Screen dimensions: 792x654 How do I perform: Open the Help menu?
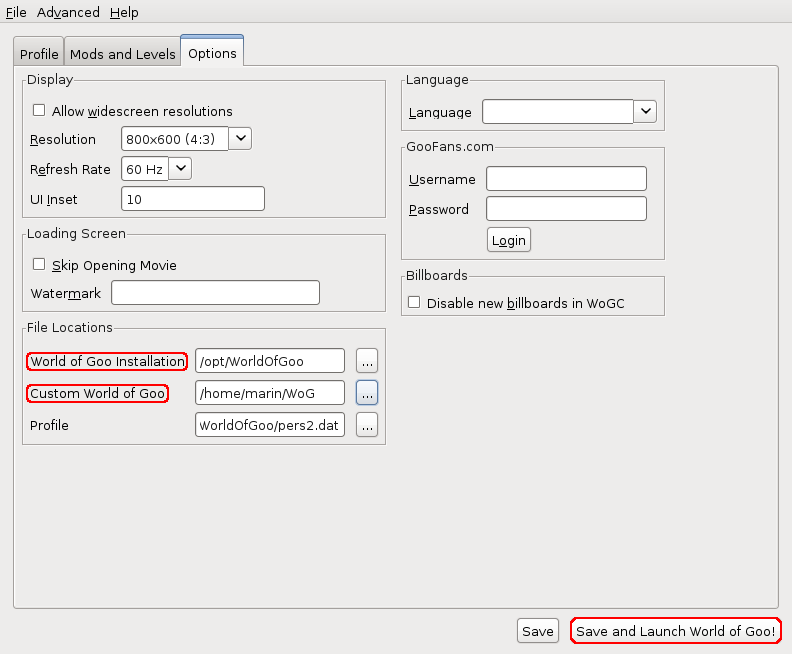click(x=124, y=13)
